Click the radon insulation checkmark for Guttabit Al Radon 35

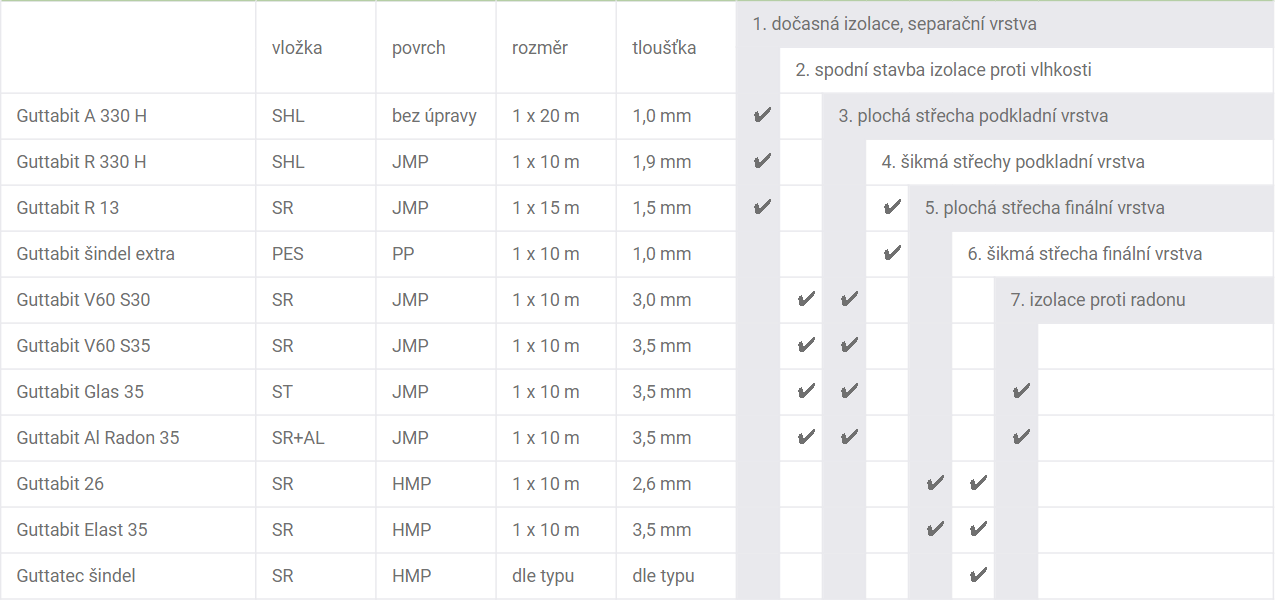[1021, 438]
